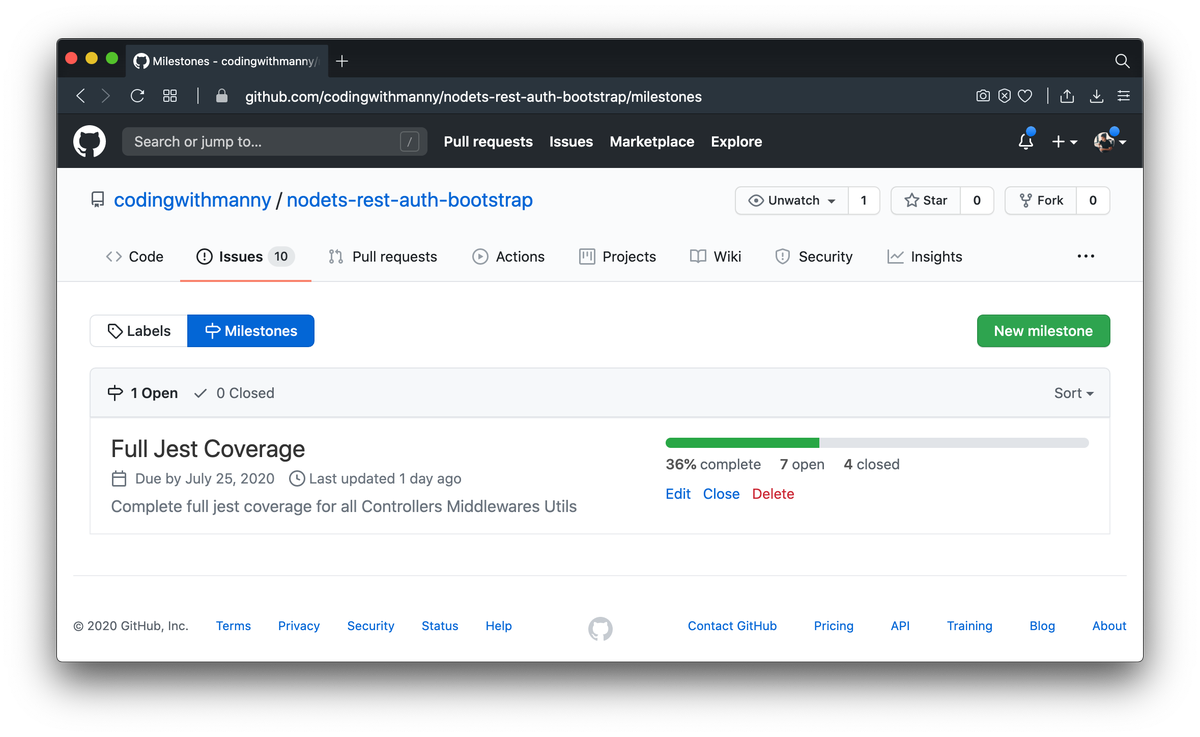Click the browser forward arrow

click(x=106, y=96)
